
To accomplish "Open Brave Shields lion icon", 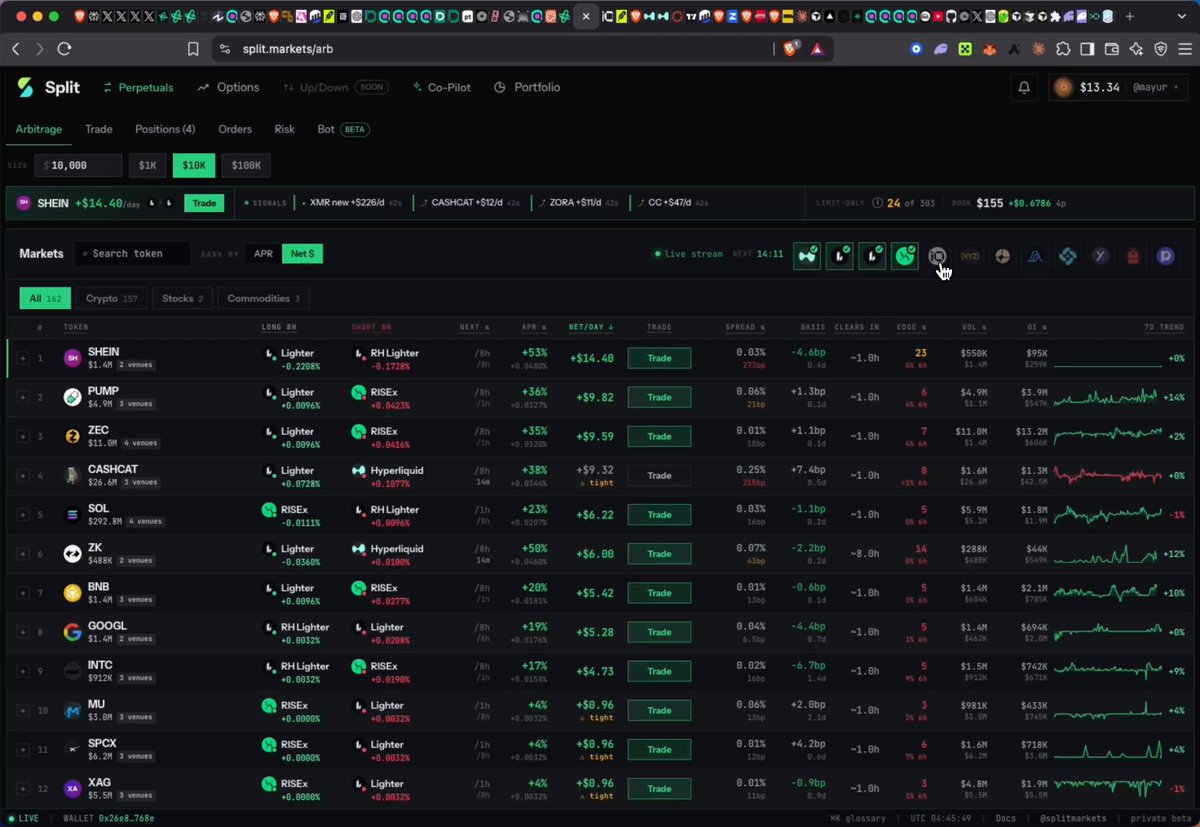I will coord(791,48).
